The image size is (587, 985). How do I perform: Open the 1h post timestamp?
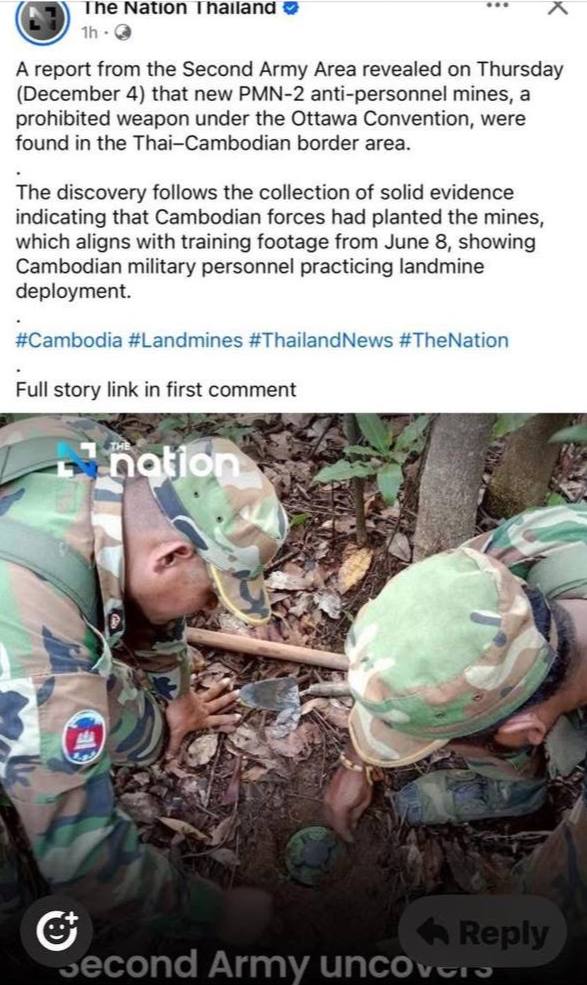point(90,33)
